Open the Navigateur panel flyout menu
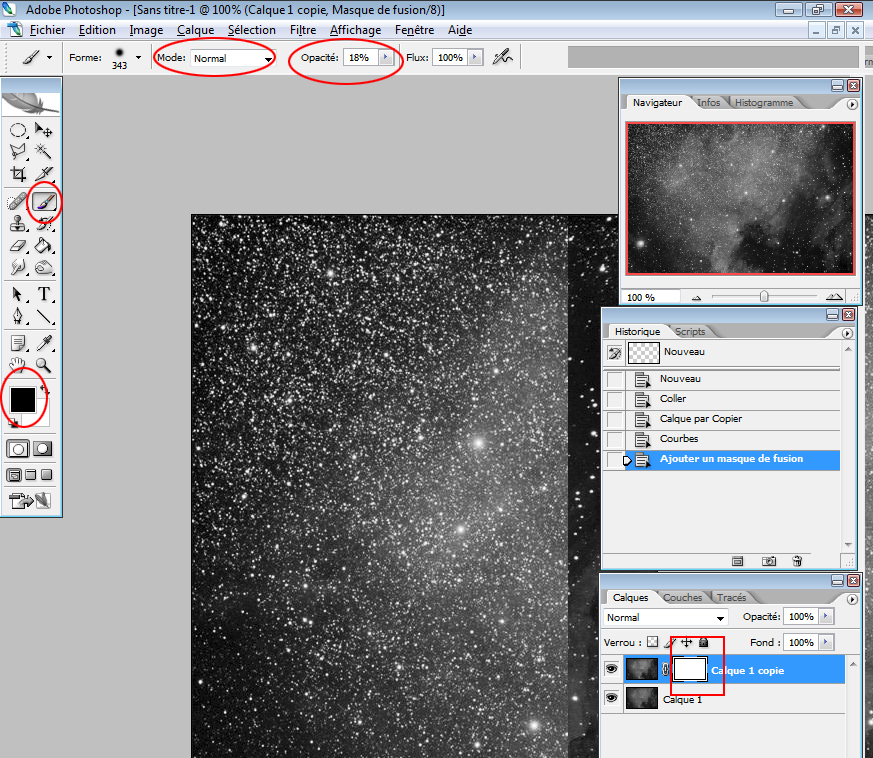The image size is (873, 758). [852, 104]
